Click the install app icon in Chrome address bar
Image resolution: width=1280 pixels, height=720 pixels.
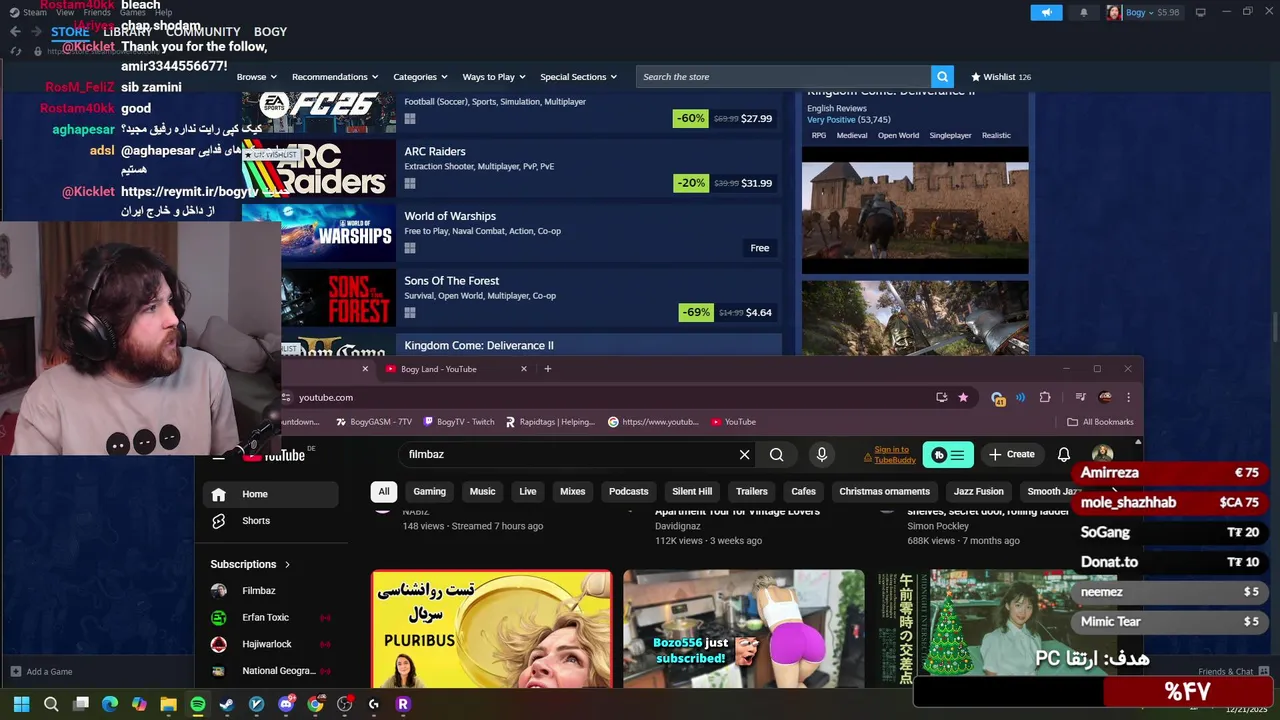point(941,397)
